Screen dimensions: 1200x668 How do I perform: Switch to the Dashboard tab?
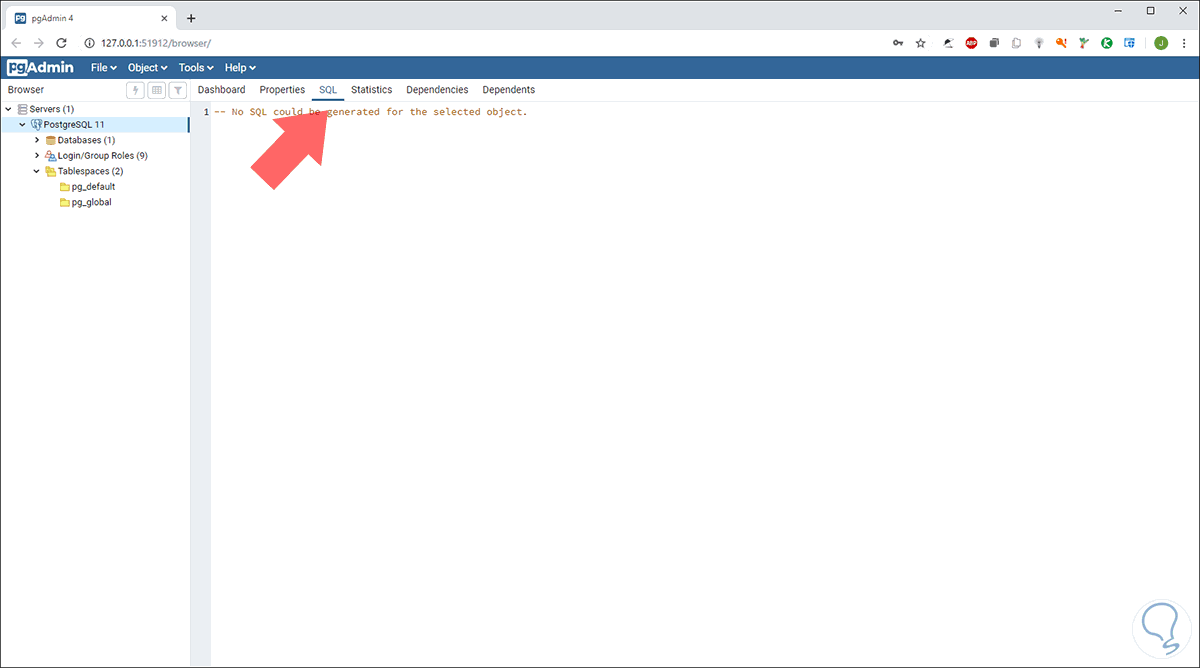(221, 90)
